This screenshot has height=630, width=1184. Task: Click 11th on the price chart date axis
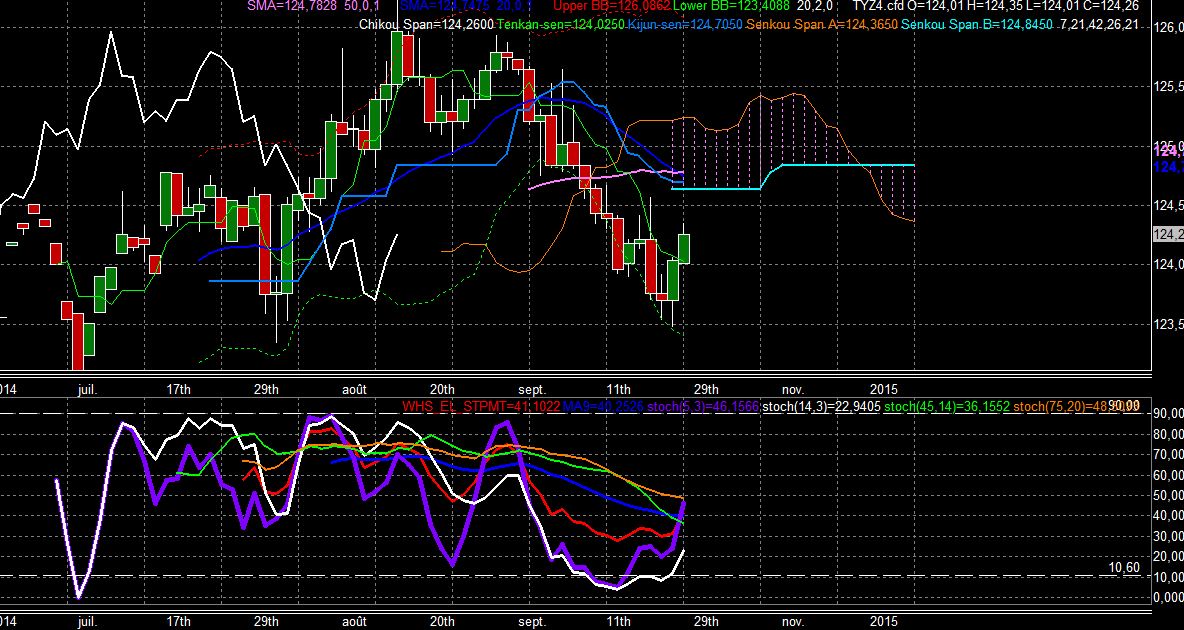tap(619, 390)
